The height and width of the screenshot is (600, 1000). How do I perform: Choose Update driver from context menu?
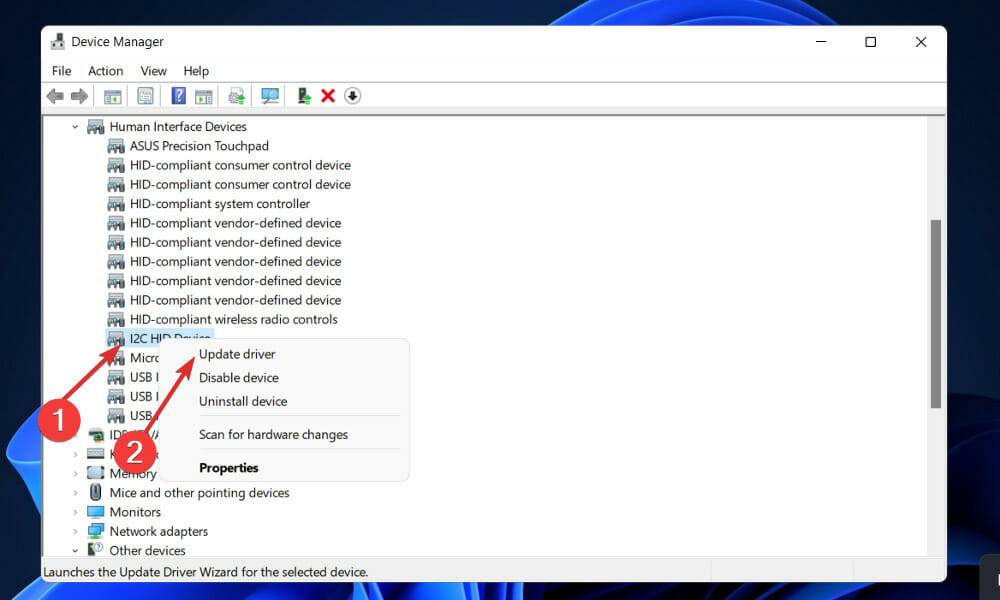237,354
